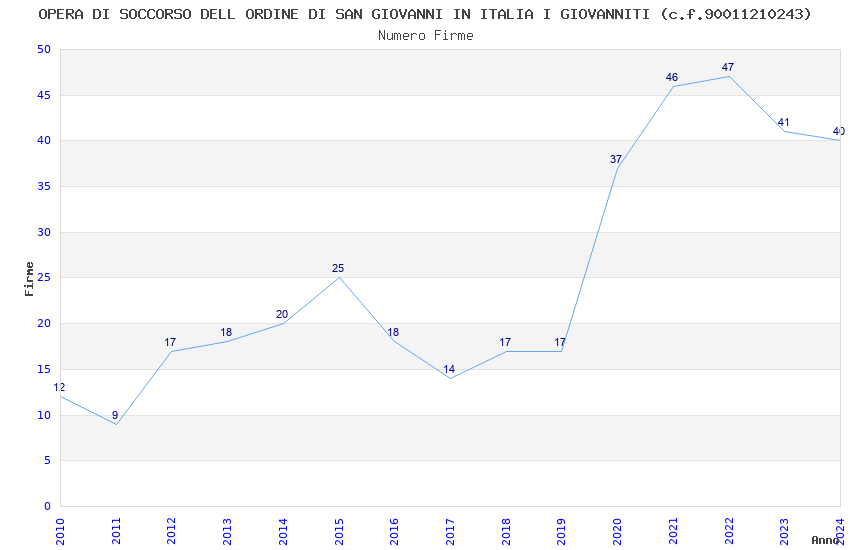Click the data label 14 for year 2017

pyautogui.click(x=449, y=369)
